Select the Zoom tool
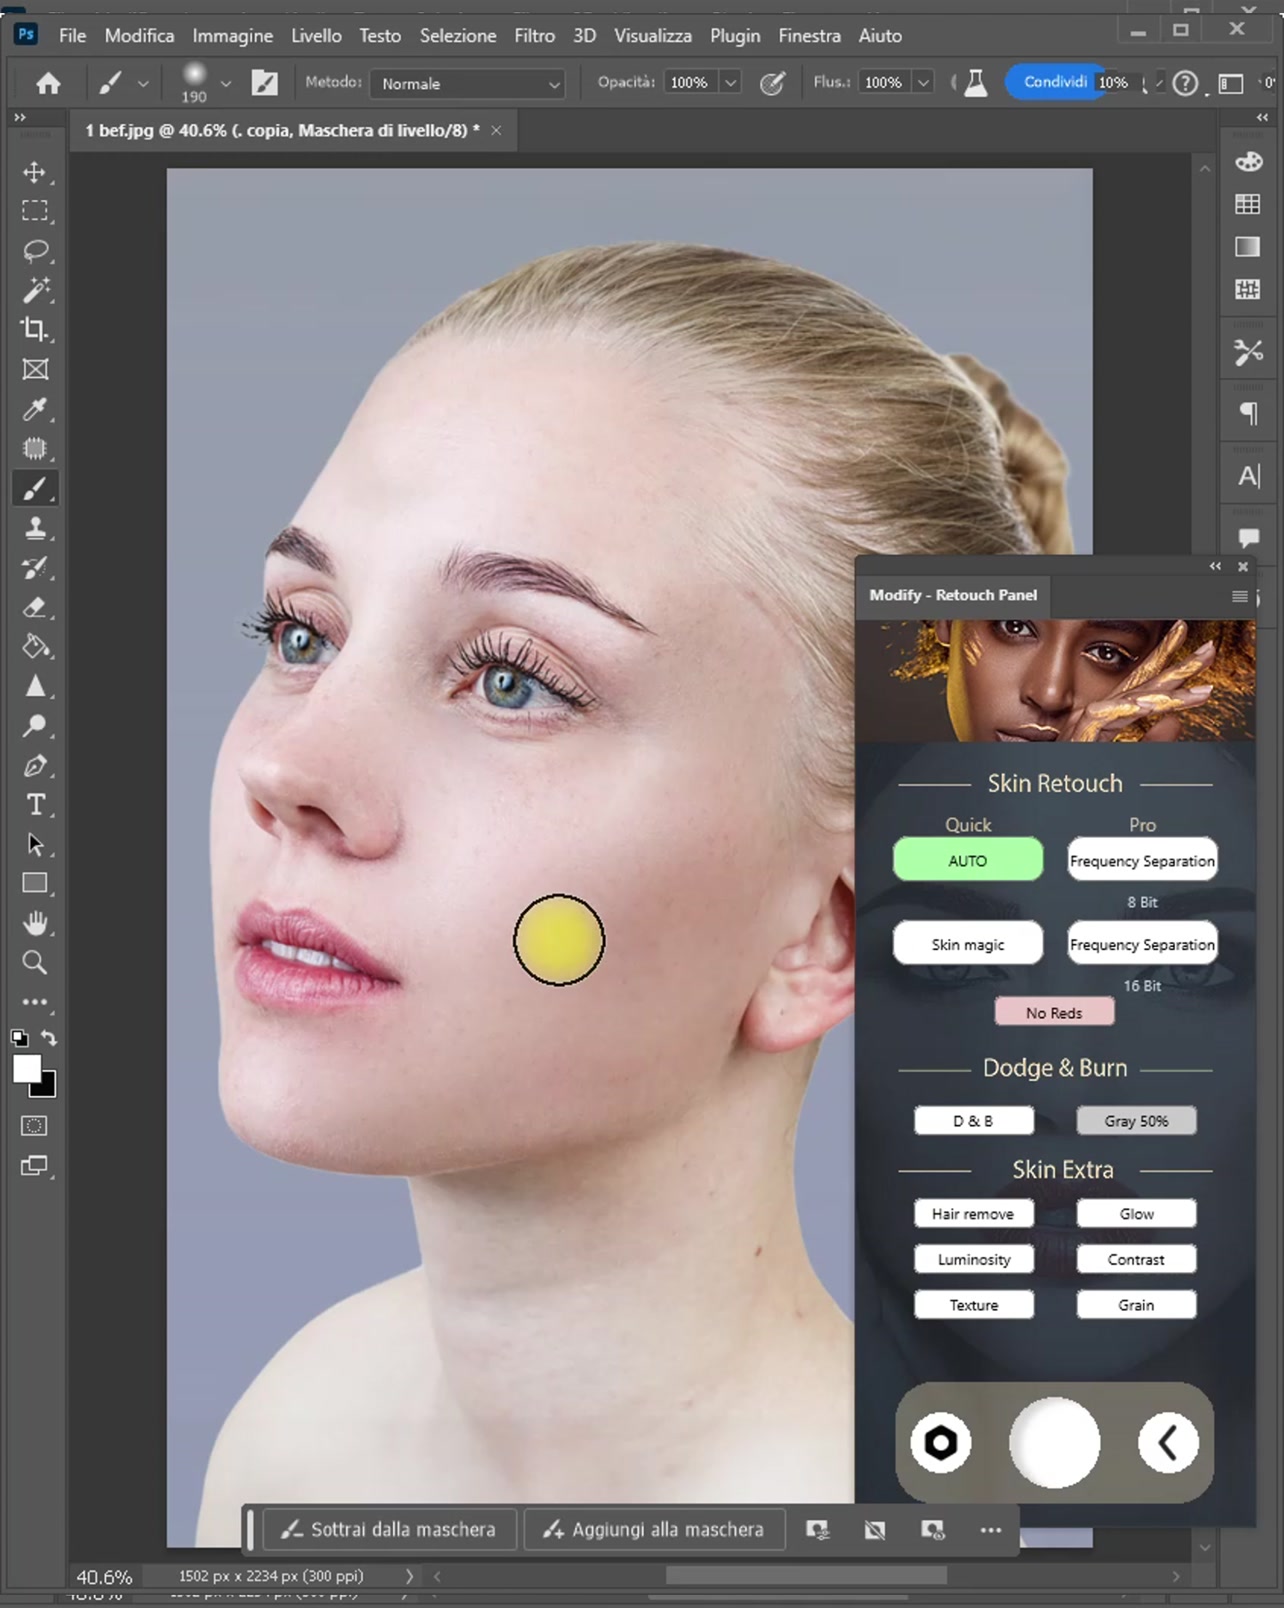This screenshot has width=1284, height=1608. 35,963
